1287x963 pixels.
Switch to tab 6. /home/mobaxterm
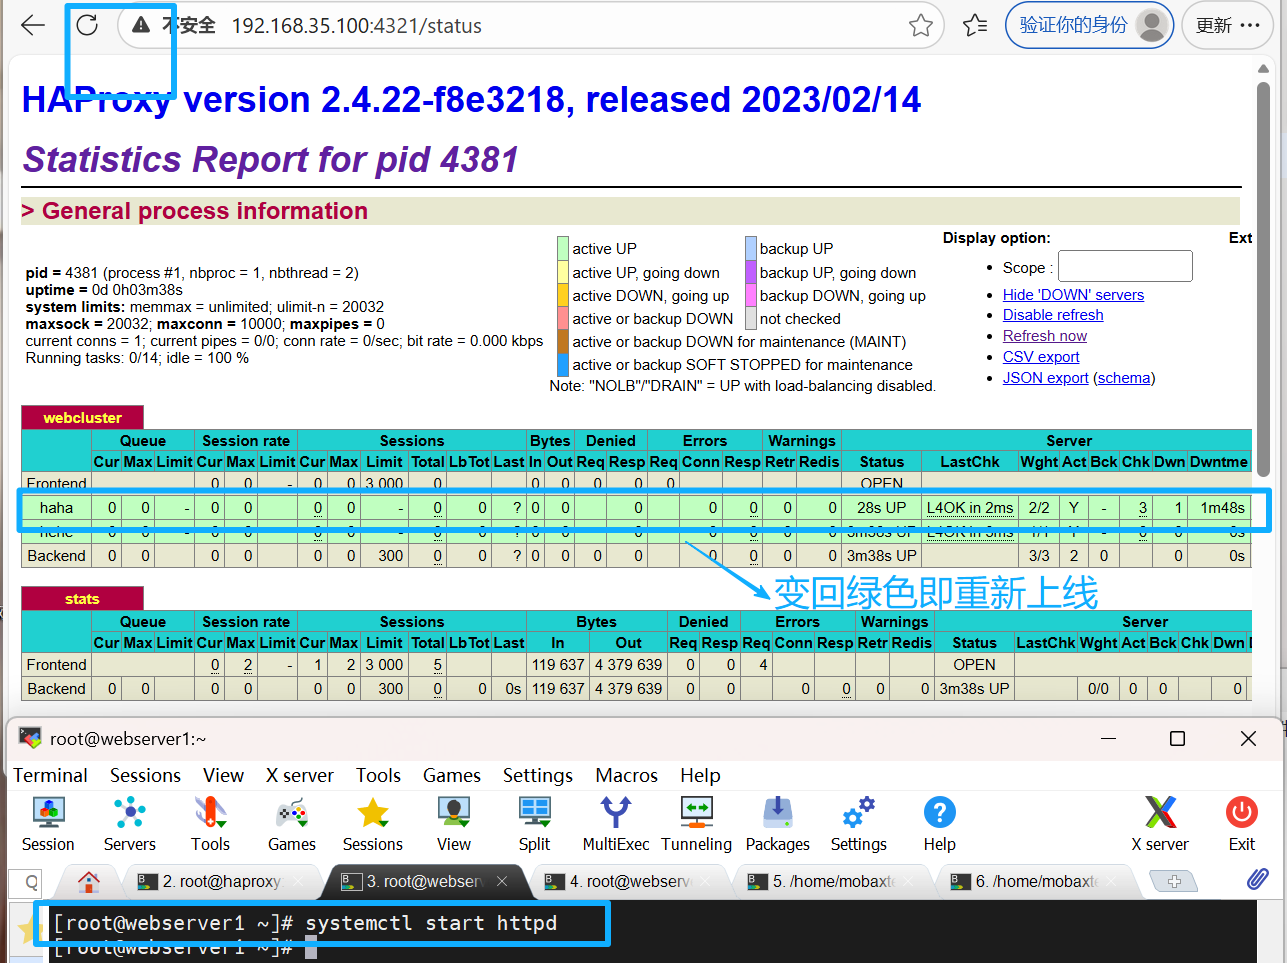[x=1036, y=881]
